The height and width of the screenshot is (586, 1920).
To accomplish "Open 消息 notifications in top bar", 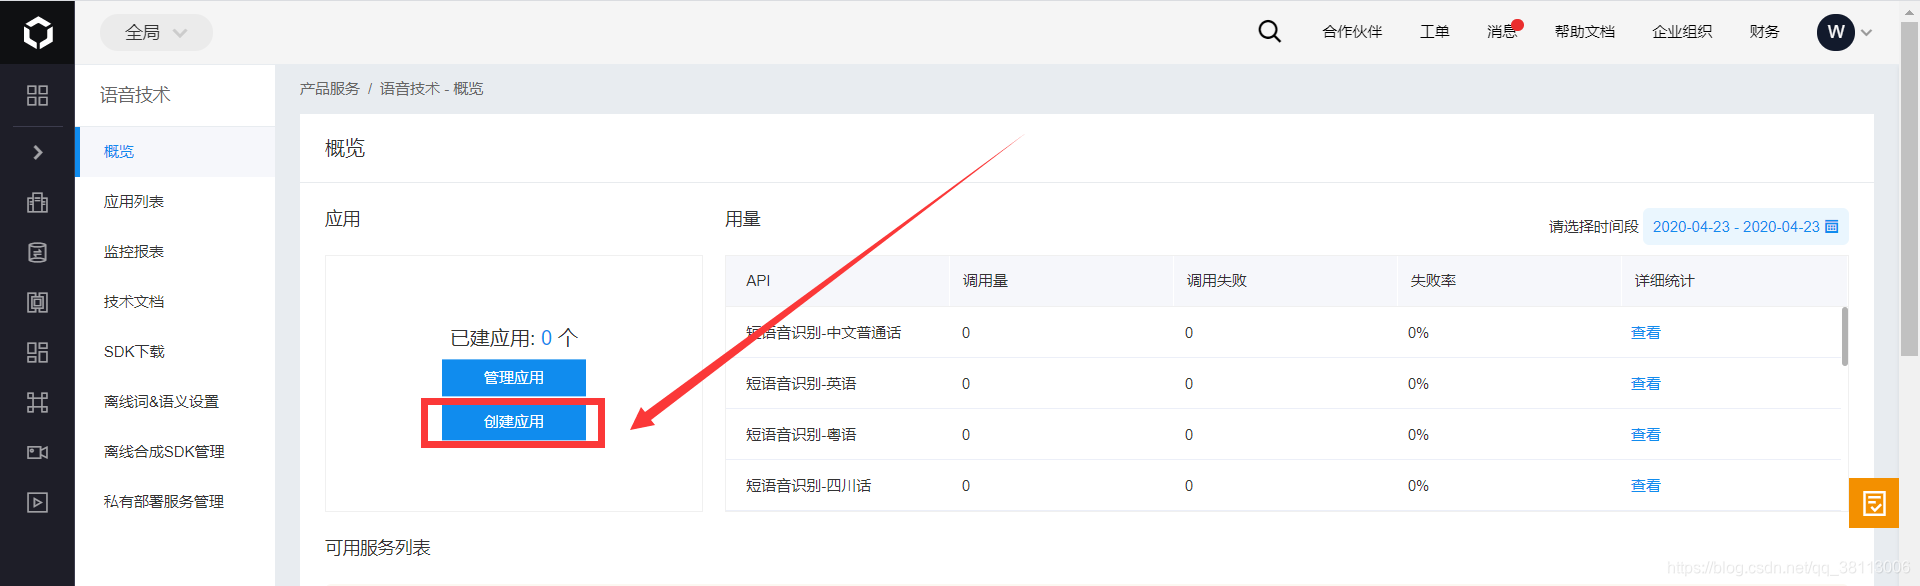I will 1502,32.
